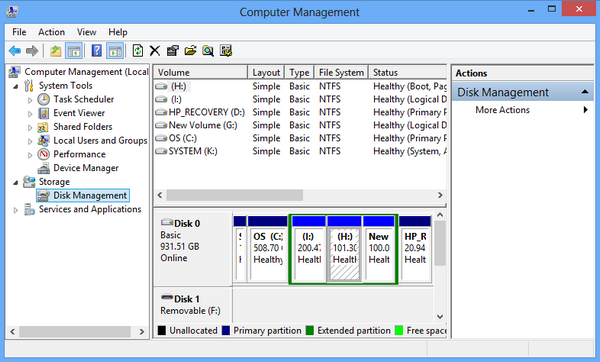Screen dimensions: 600x362
Task: Open the File menu
Action: [19, 32]
